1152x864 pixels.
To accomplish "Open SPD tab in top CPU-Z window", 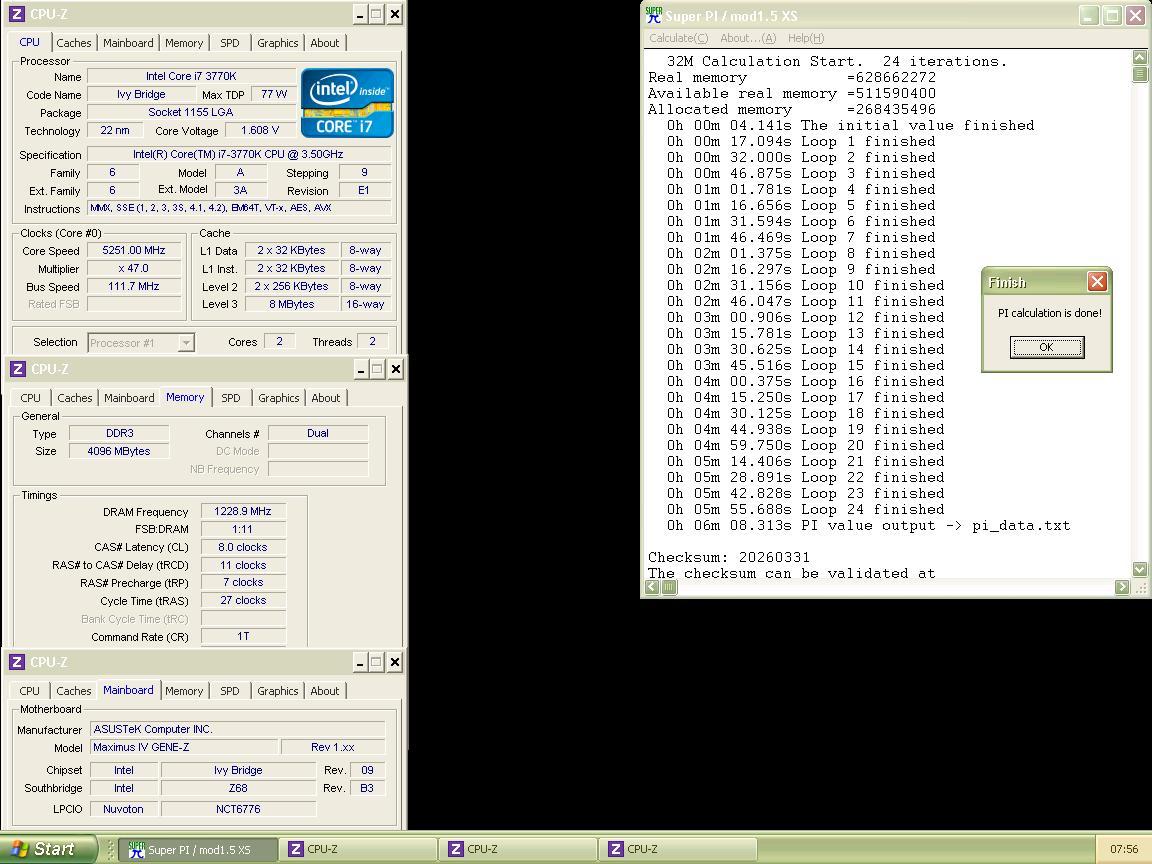I will [230, 43].
